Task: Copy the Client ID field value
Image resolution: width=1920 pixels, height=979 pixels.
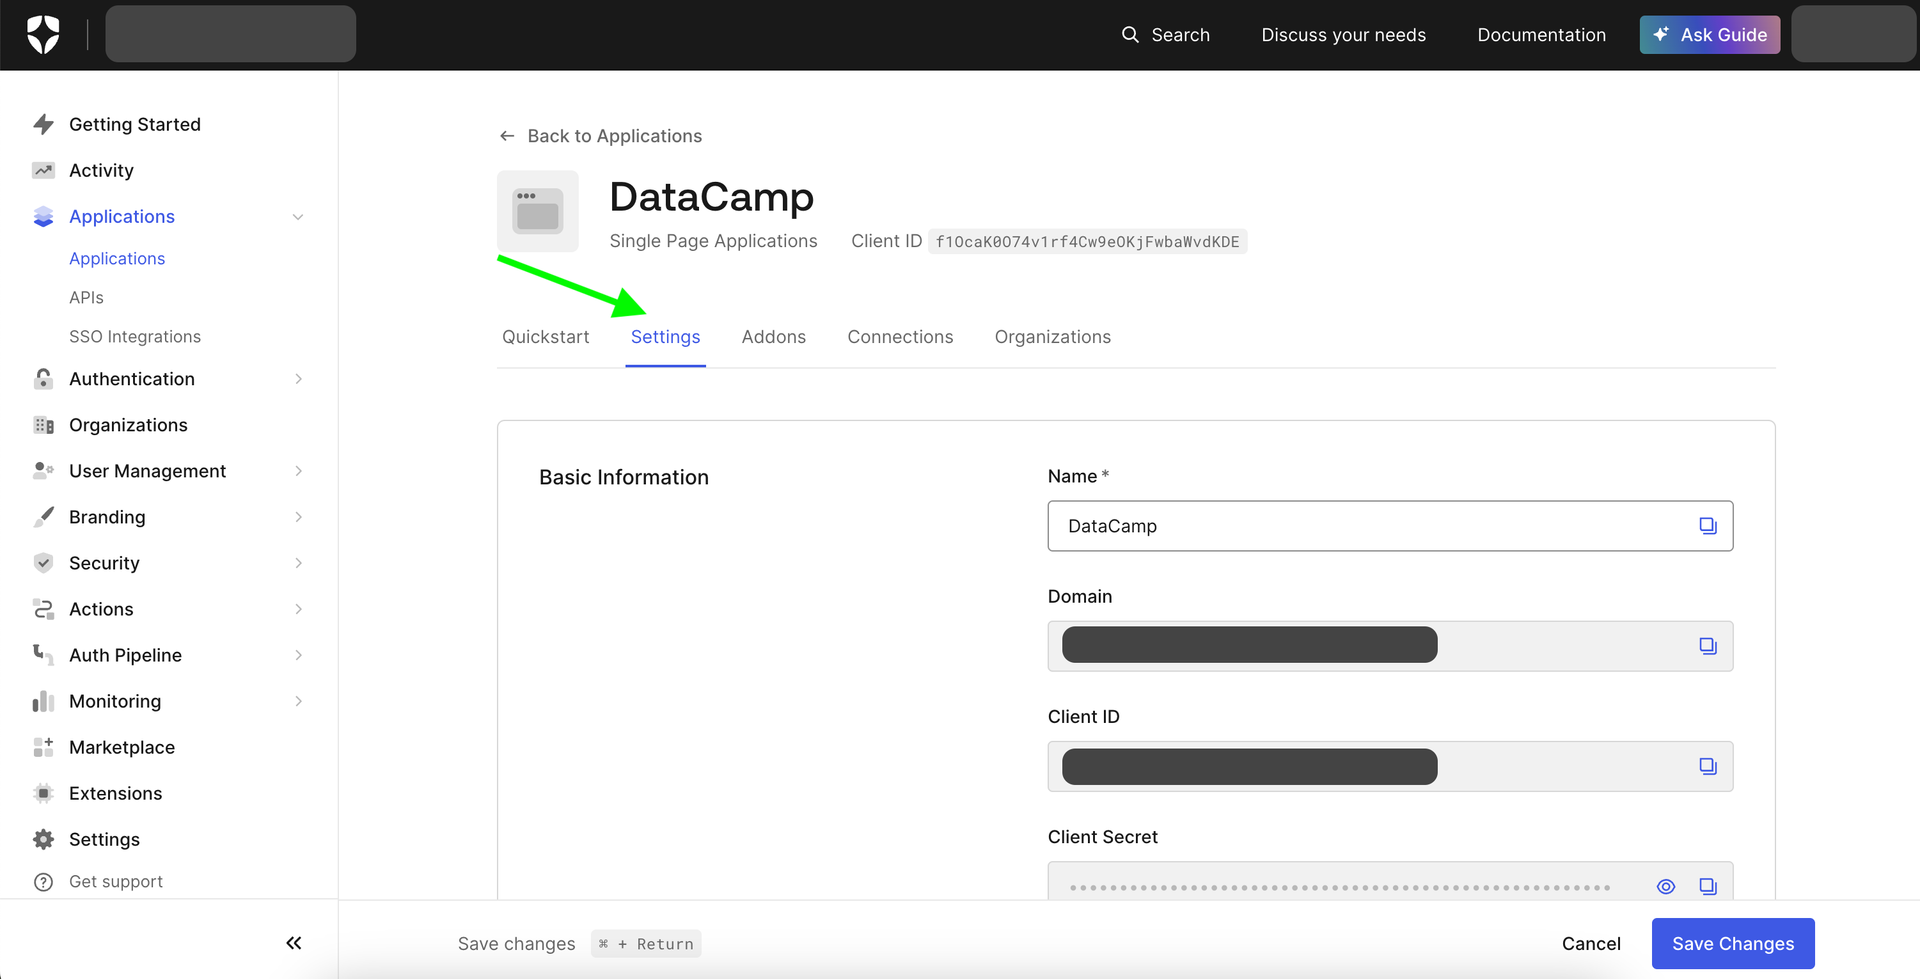Action: click(x=1707, y=766)
